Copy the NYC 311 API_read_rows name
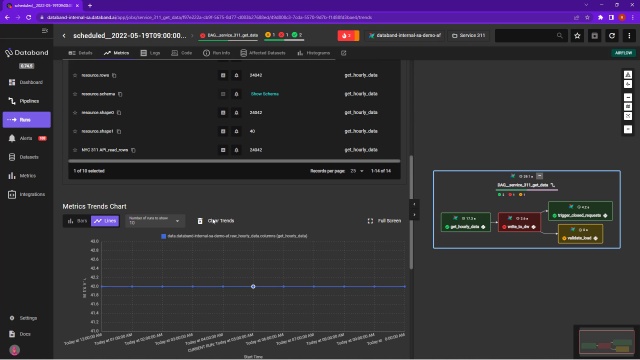The image size is (640, 360). tap(133, 150)
